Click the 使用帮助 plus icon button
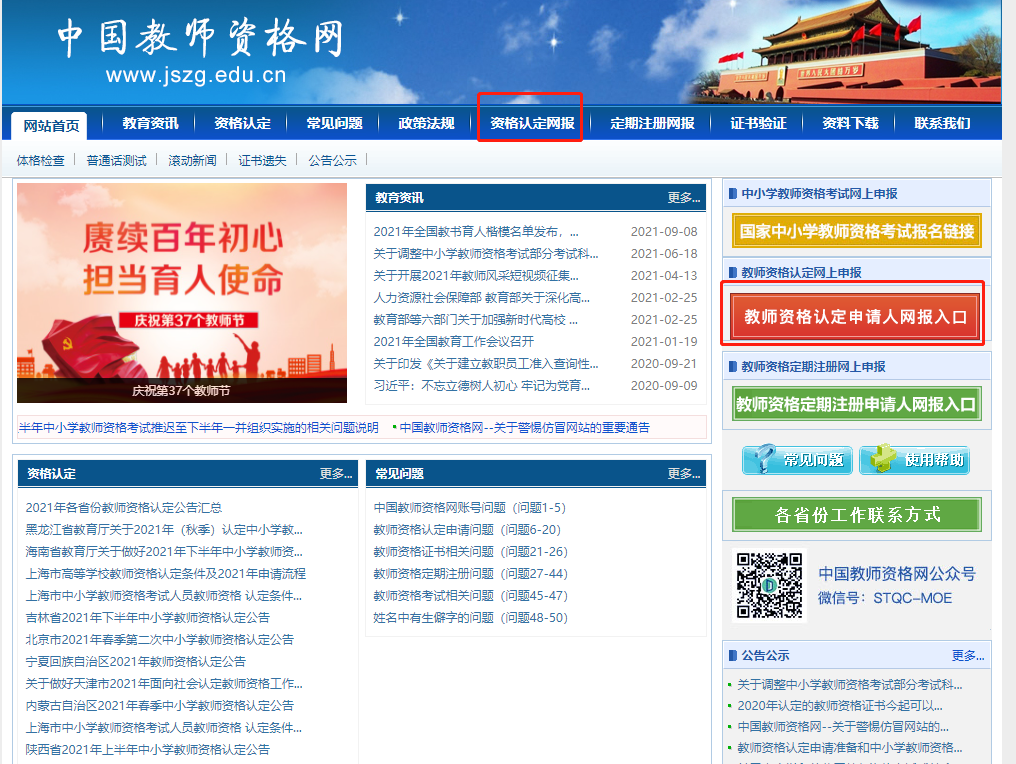 914,459
